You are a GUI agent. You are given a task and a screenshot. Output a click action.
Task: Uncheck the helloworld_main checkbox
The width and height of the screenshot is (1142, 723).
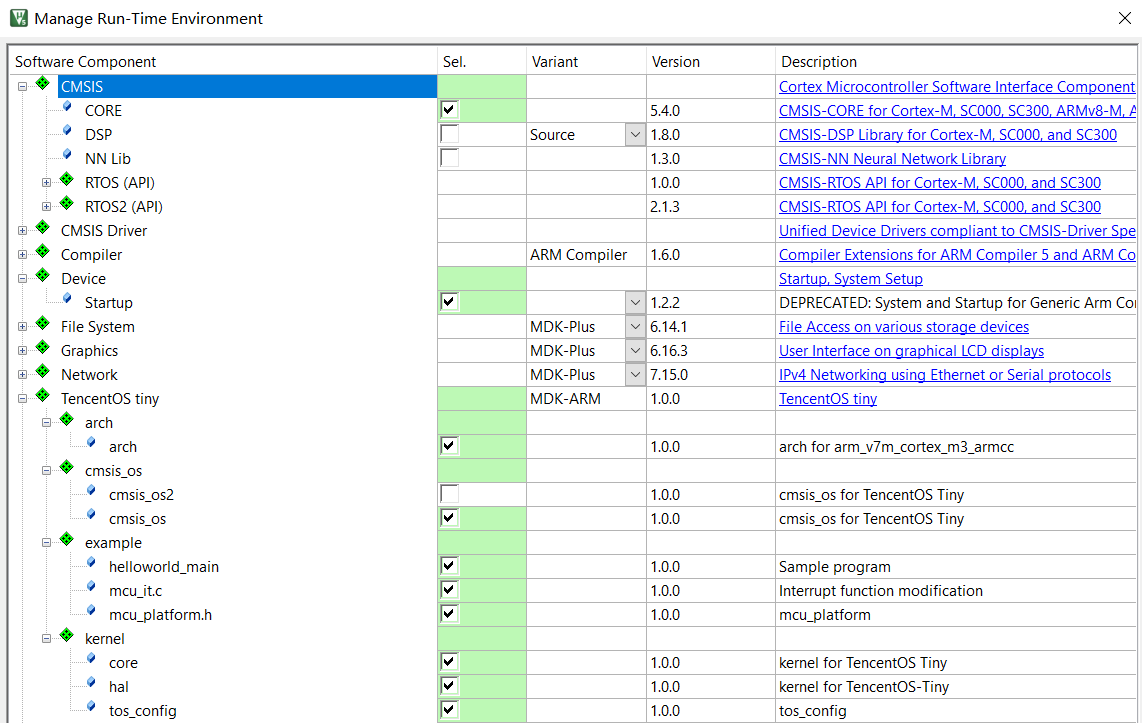449,566
